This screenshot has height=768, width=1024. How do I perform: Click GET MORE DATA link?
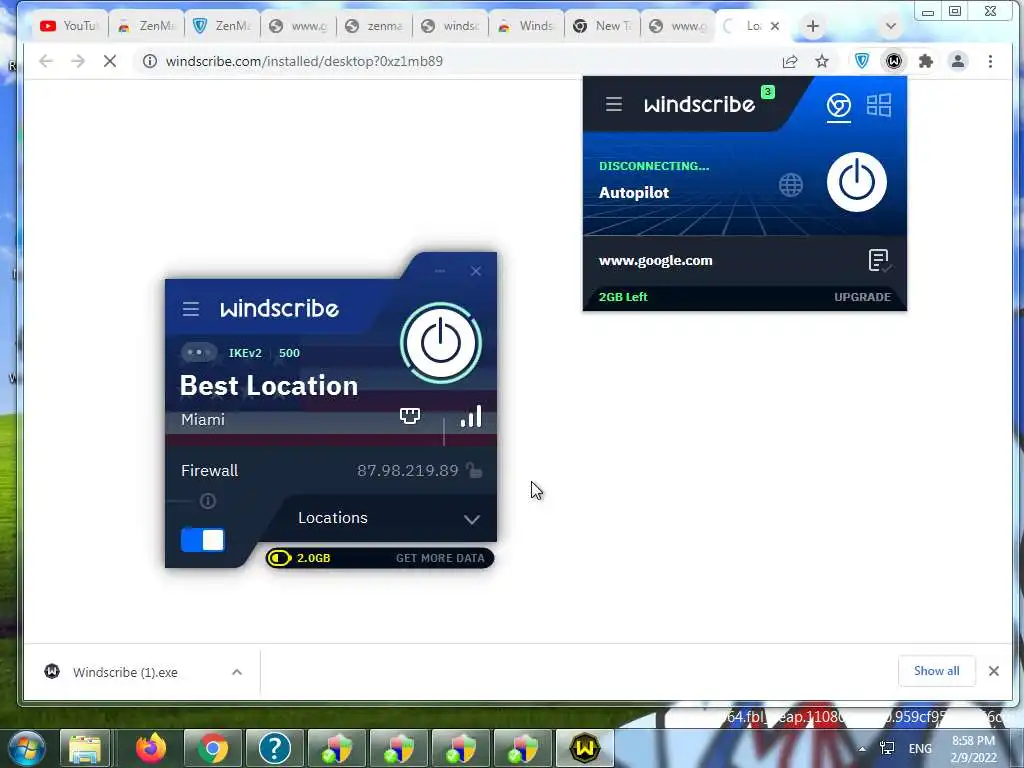click(x=440, y=558)
